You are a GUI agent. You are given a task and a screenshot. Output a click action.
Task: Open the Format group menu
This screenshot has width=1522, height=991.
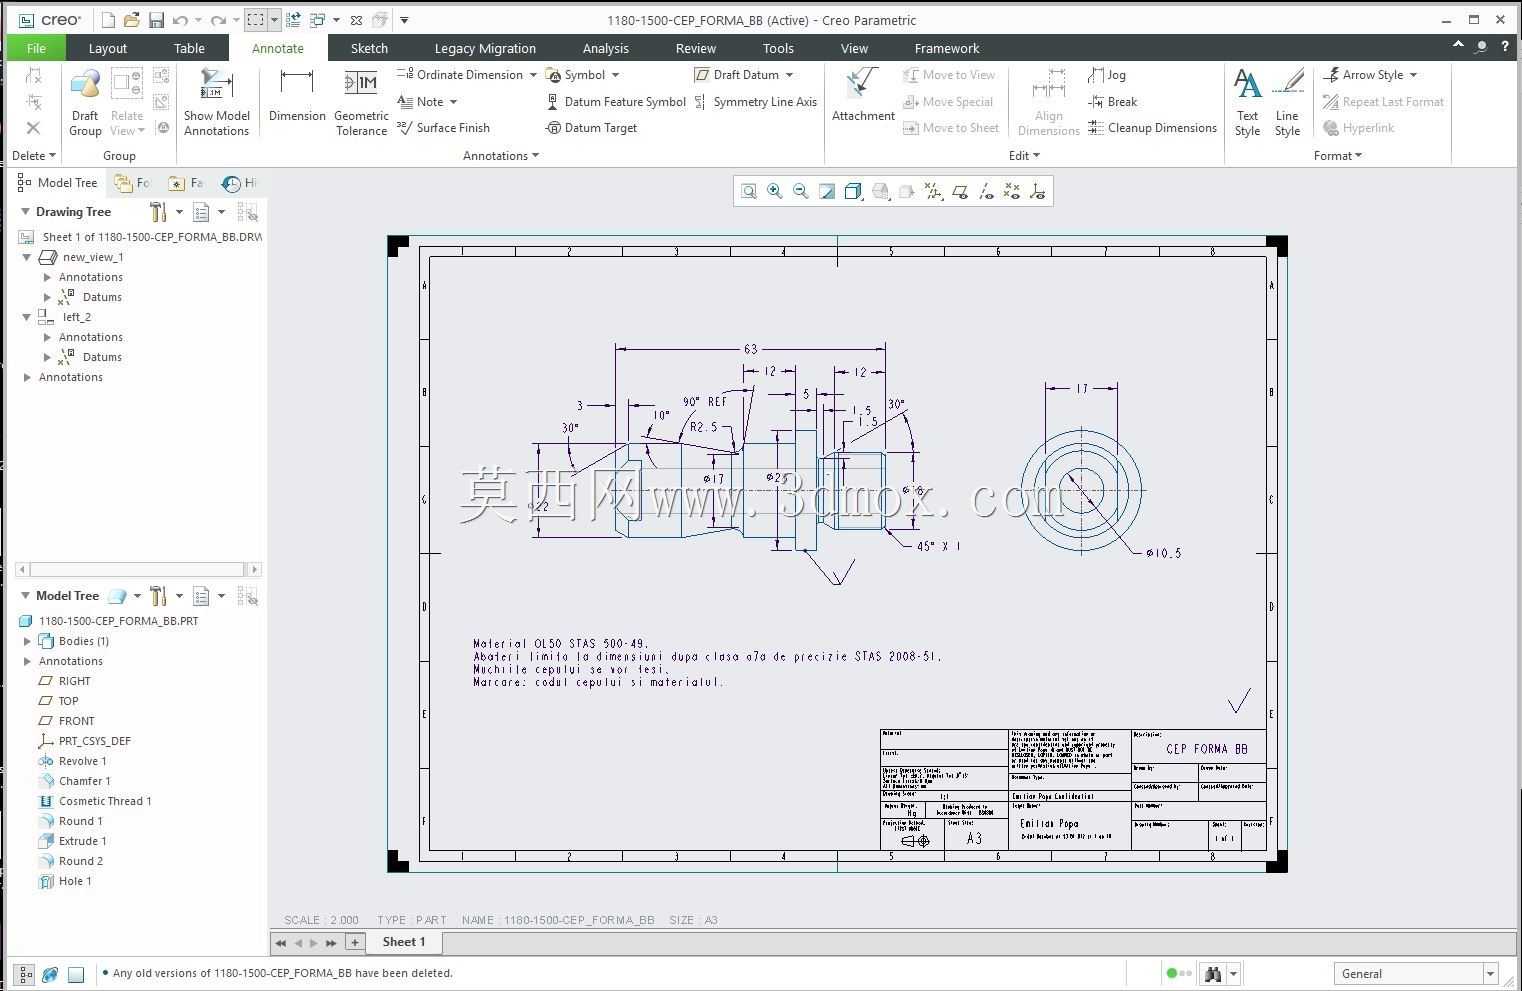(x=1338, y=156)
